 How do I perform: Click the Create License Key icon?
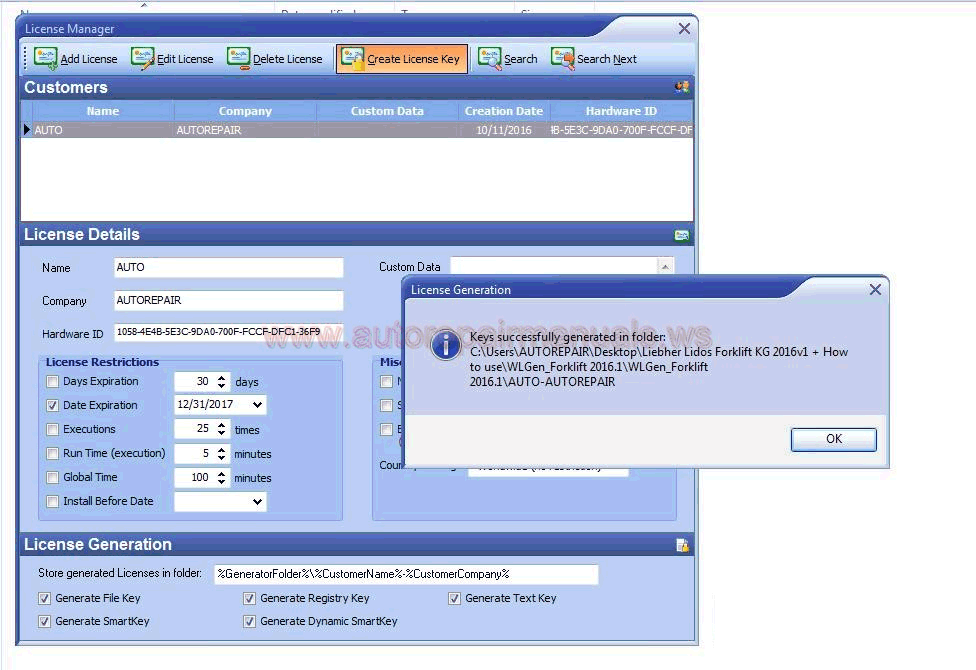[x=352, y=58]
